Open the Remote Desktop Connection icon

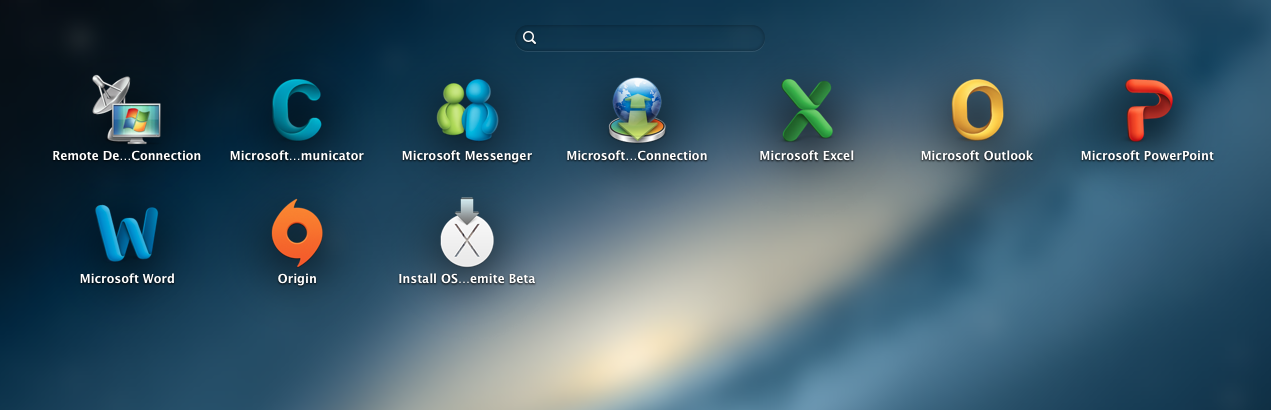pos(127,109)
